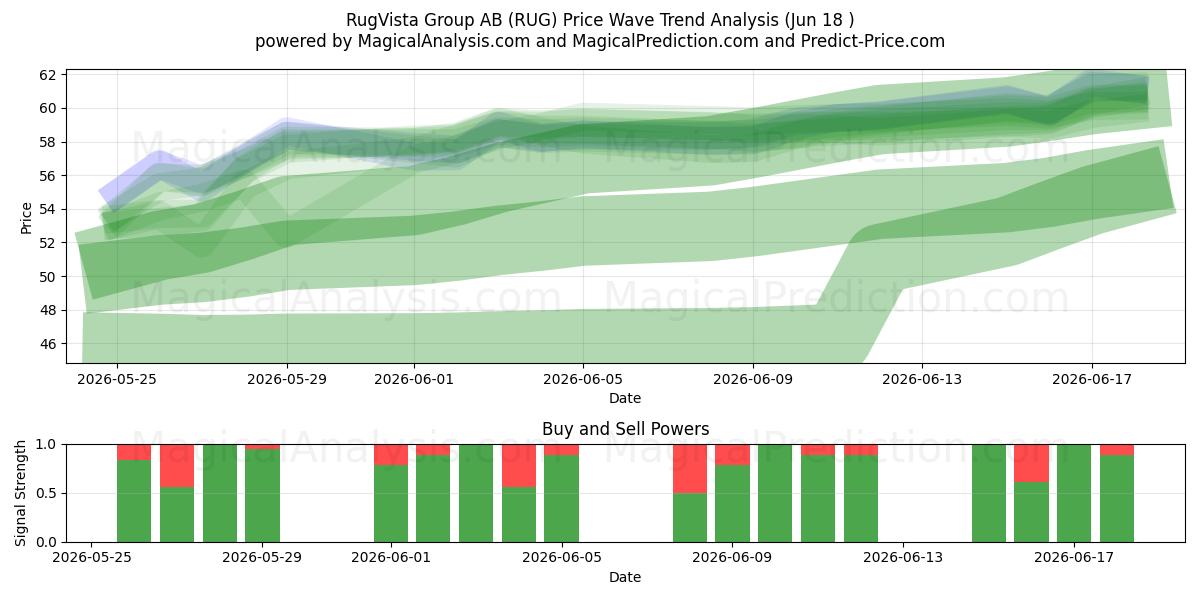The image size is (1200, 600).
Task: Click 2026-05-29 date tick on price chart
Action: pyautogui.click(x=287, y=379)
